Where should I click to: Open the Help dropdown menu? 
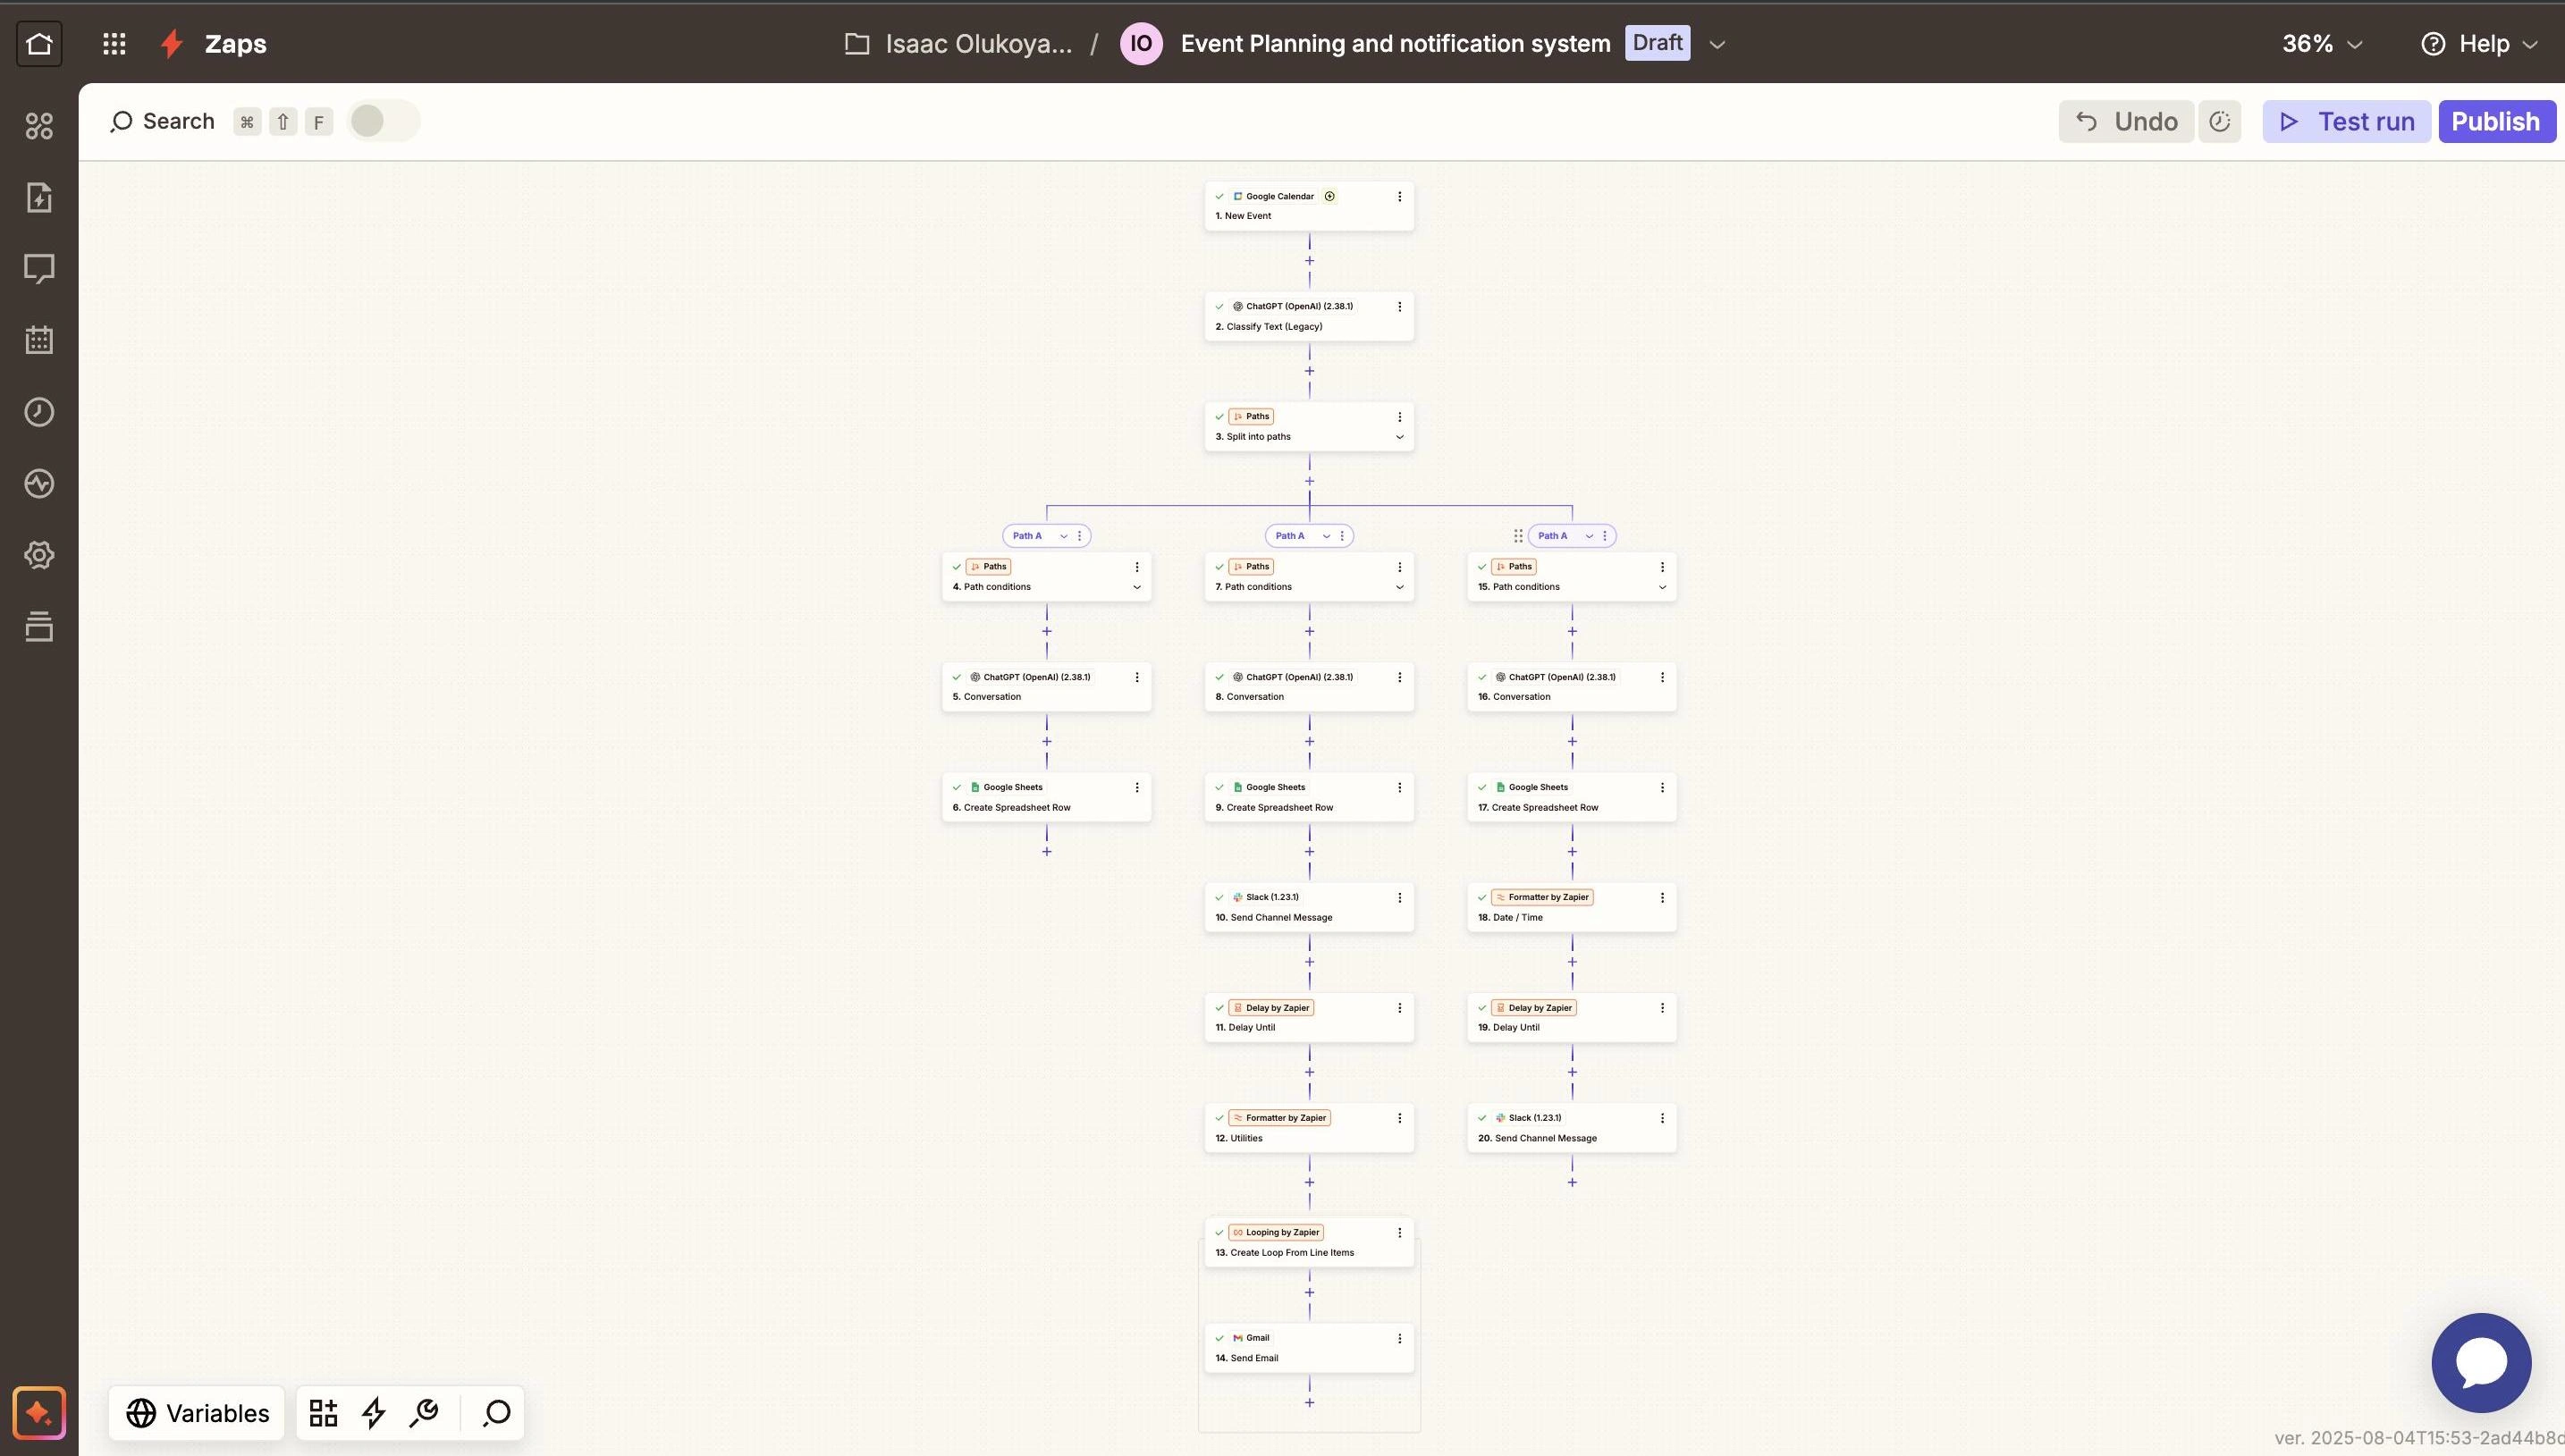[2480, 44]
